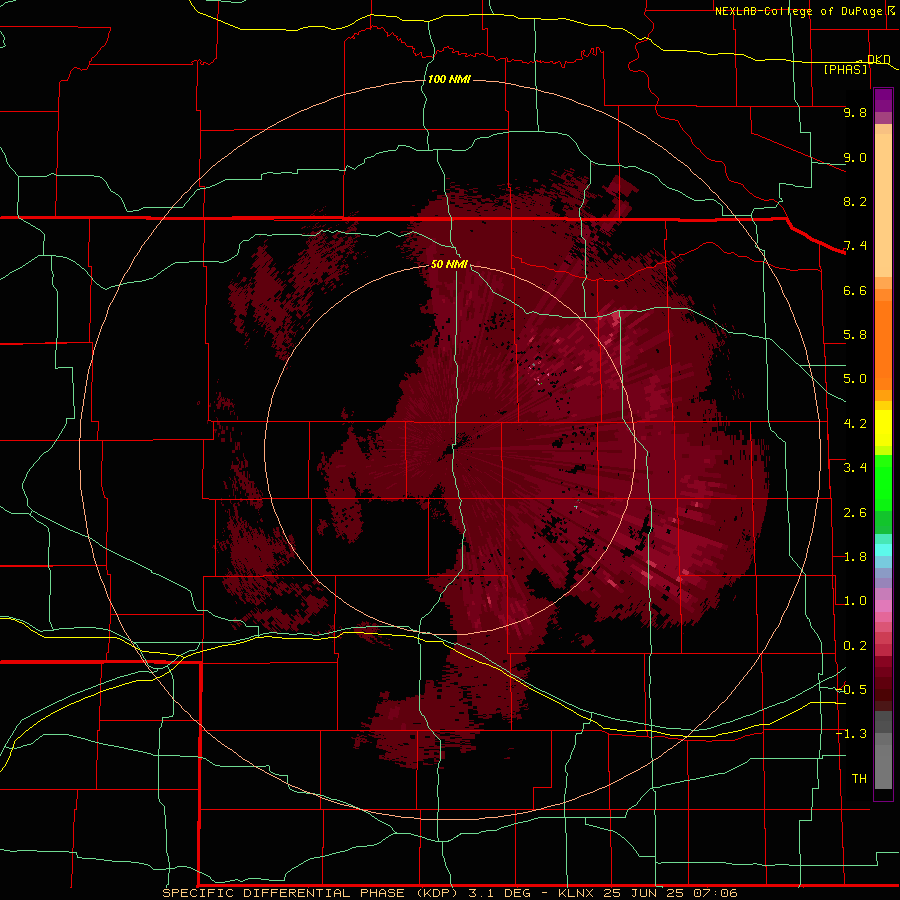The height and width of the screenshot is (900, 900).
Task: Pick the dark purple legend color band
Action: point(883,100)
